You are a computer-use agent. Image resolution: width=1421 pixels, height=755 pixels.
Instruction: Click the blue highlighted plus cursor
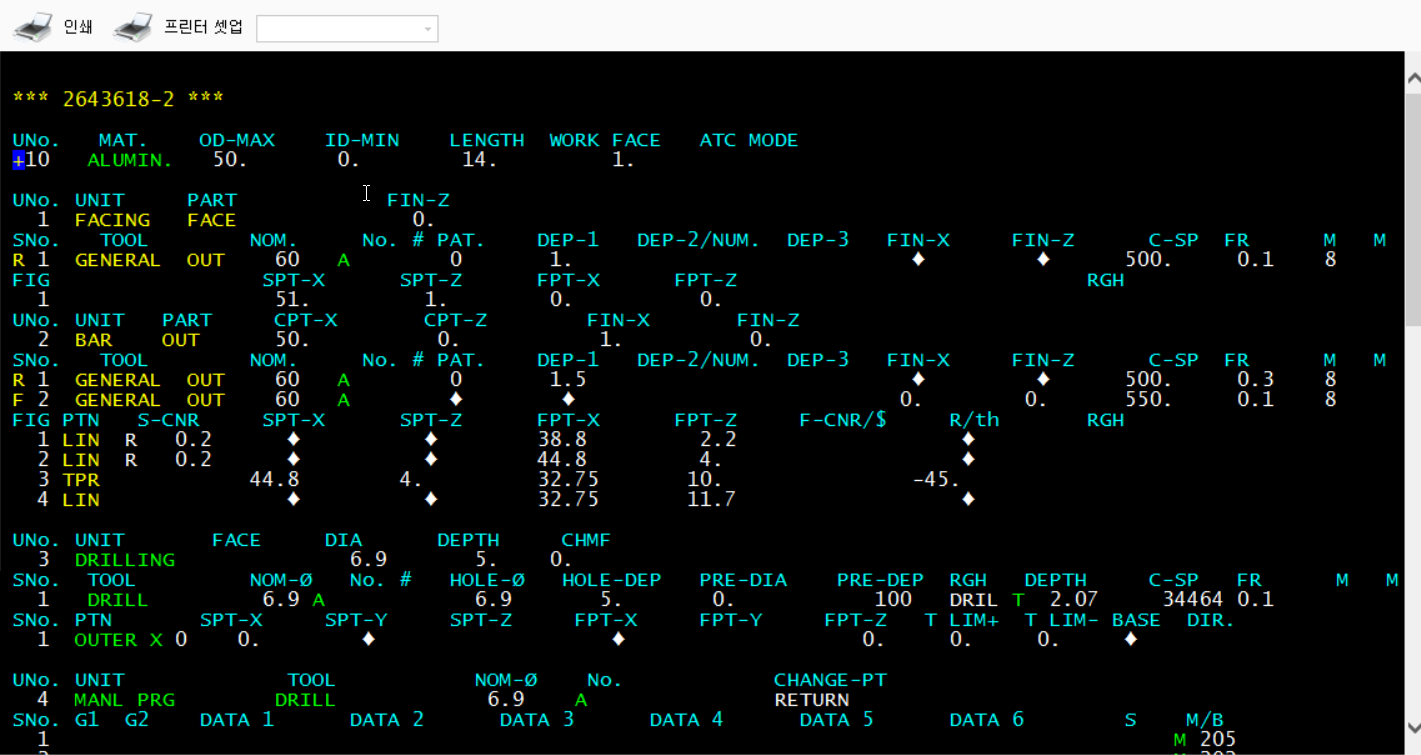pyautogui.click(x=19, y=160)
